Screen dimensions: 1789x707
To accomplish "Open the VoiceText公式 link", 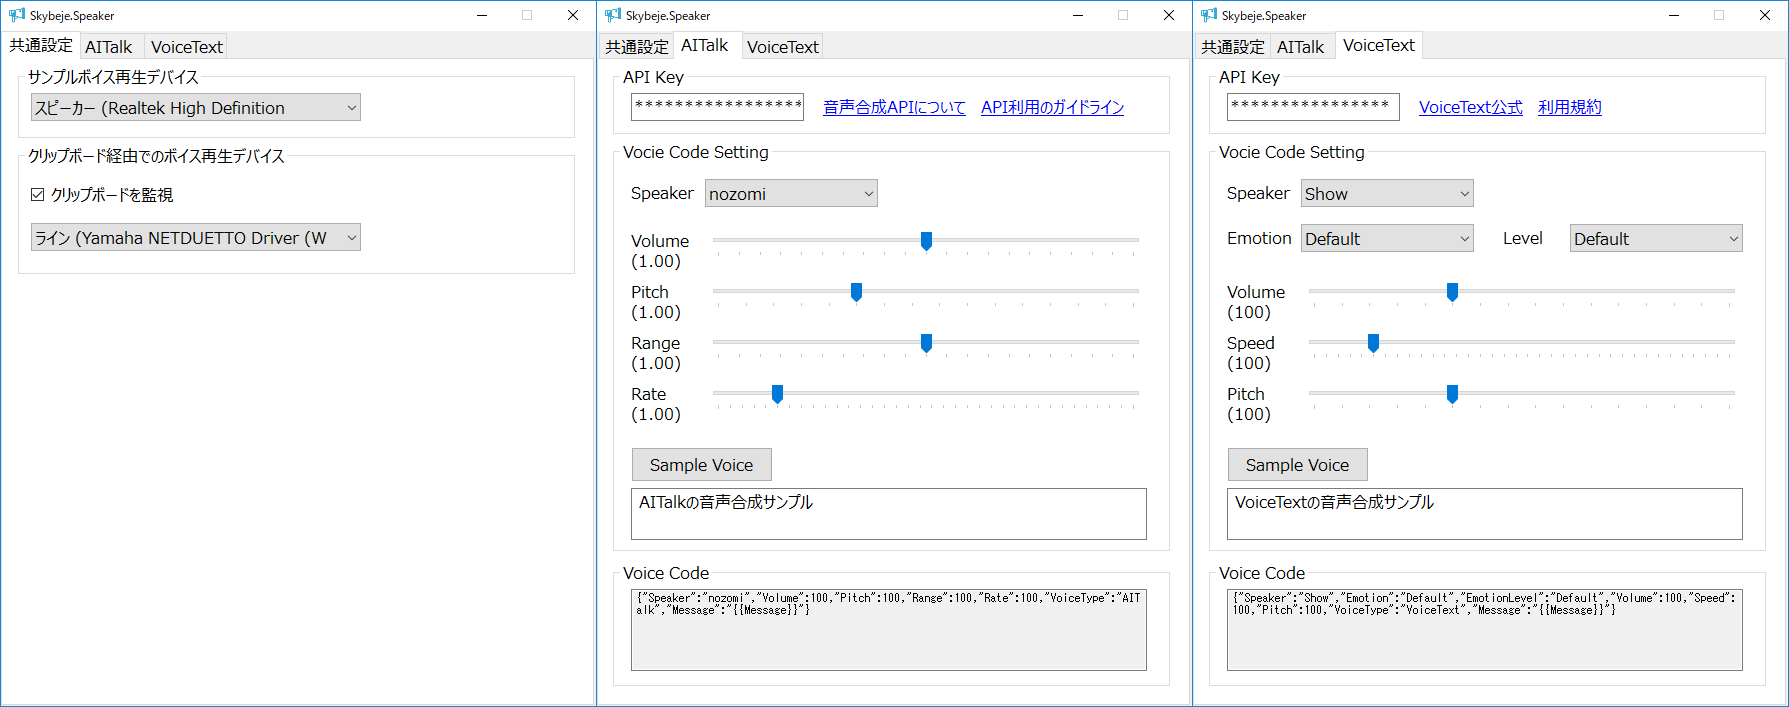I will [1471, 107].
